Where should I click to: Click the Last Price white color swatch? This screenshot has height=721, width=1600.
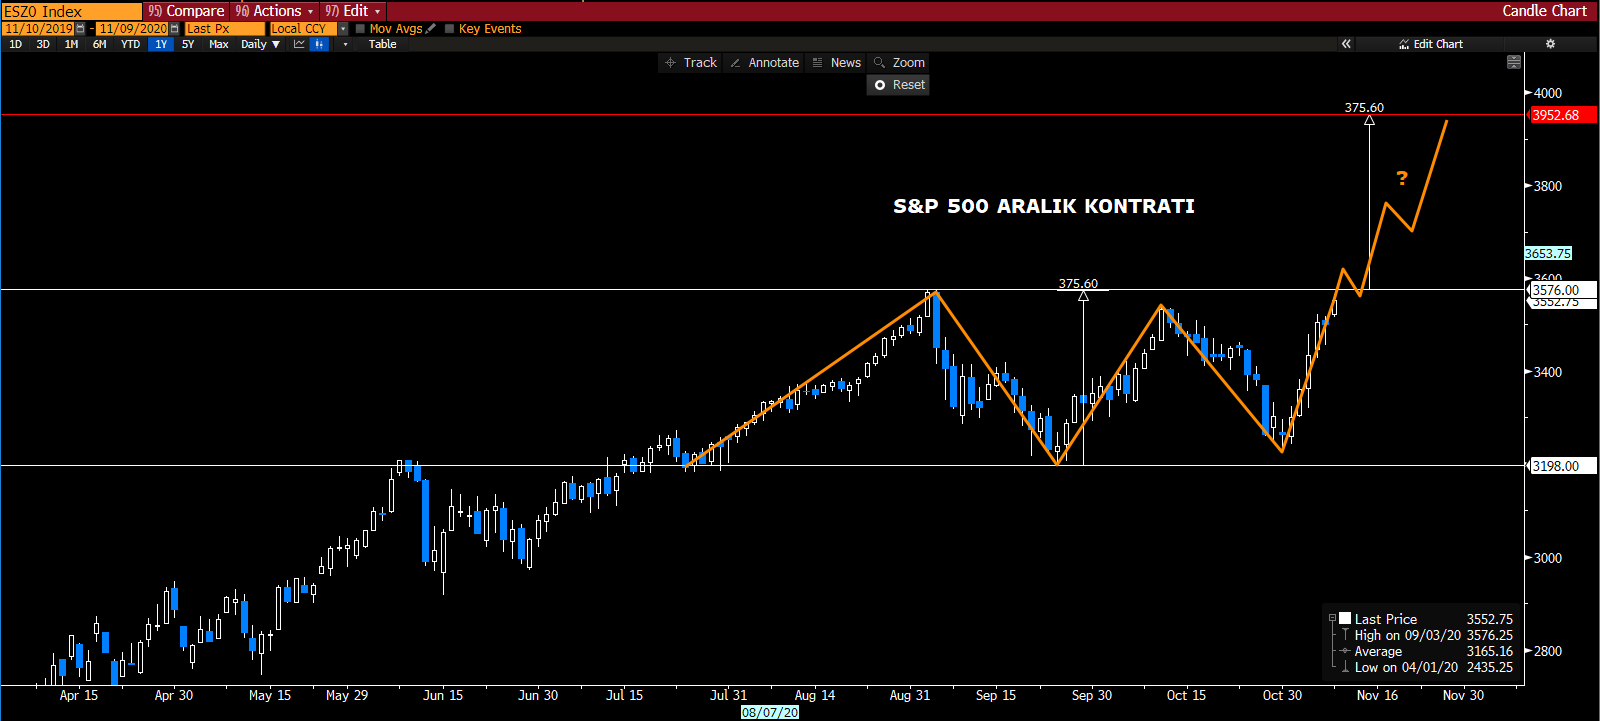click(1345, 619)
